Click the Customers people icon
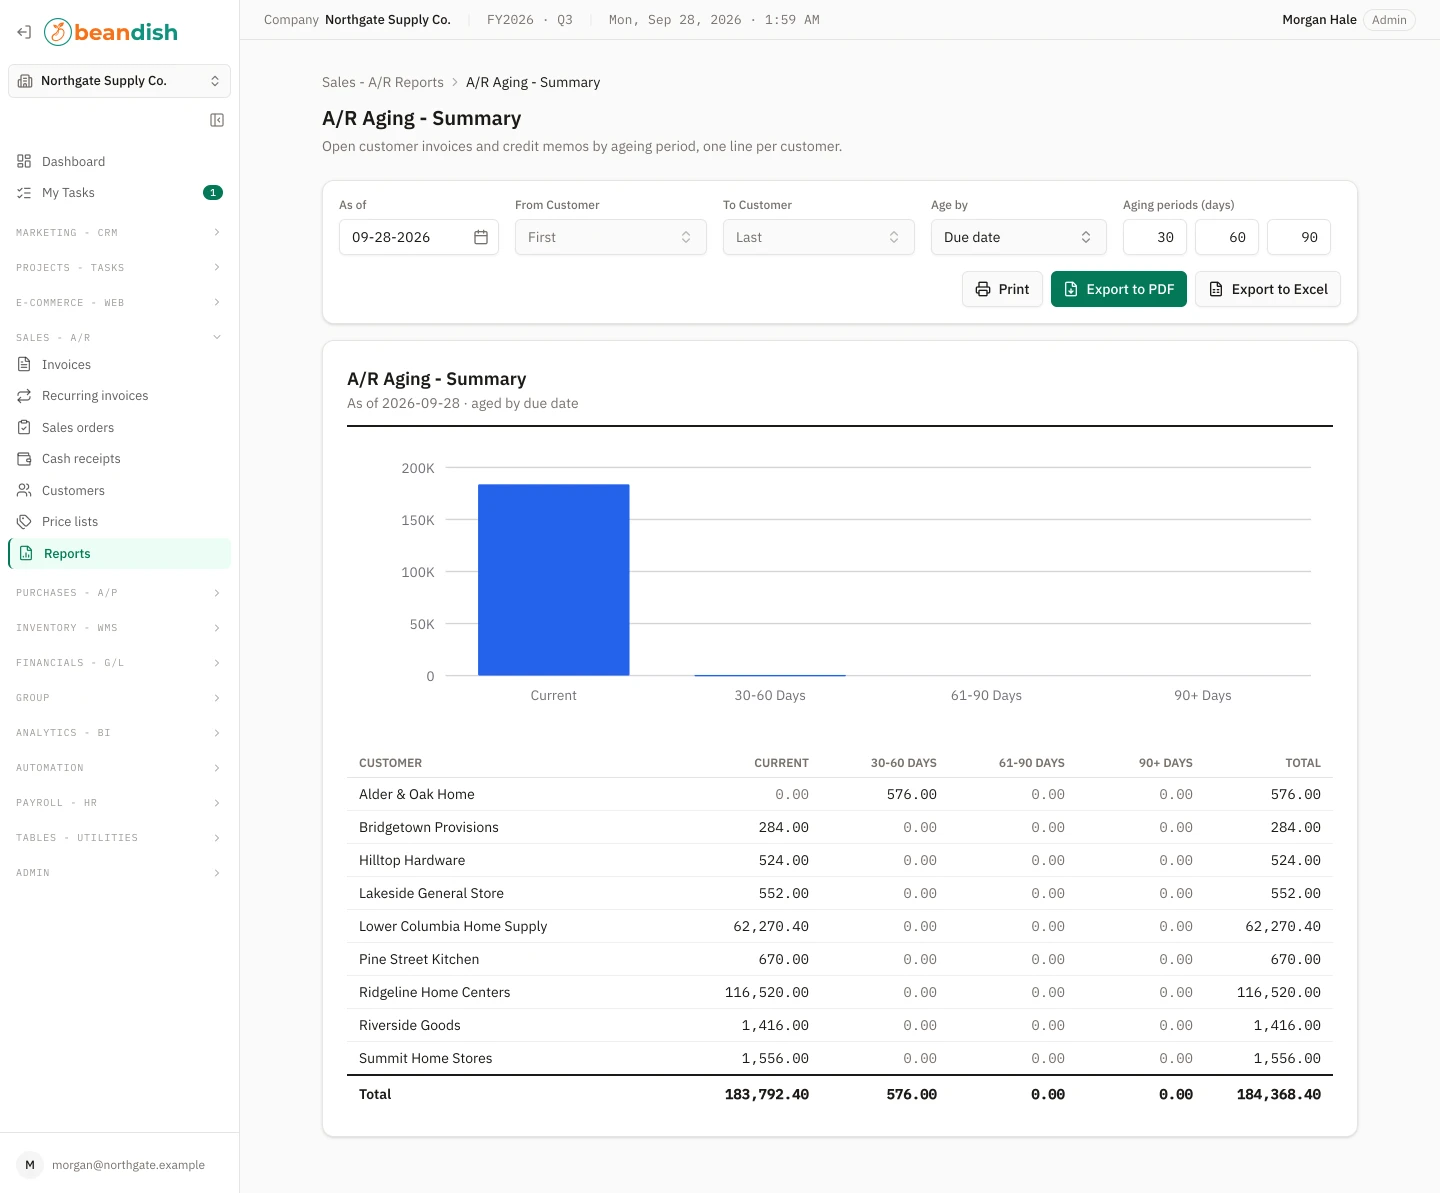 24,490
